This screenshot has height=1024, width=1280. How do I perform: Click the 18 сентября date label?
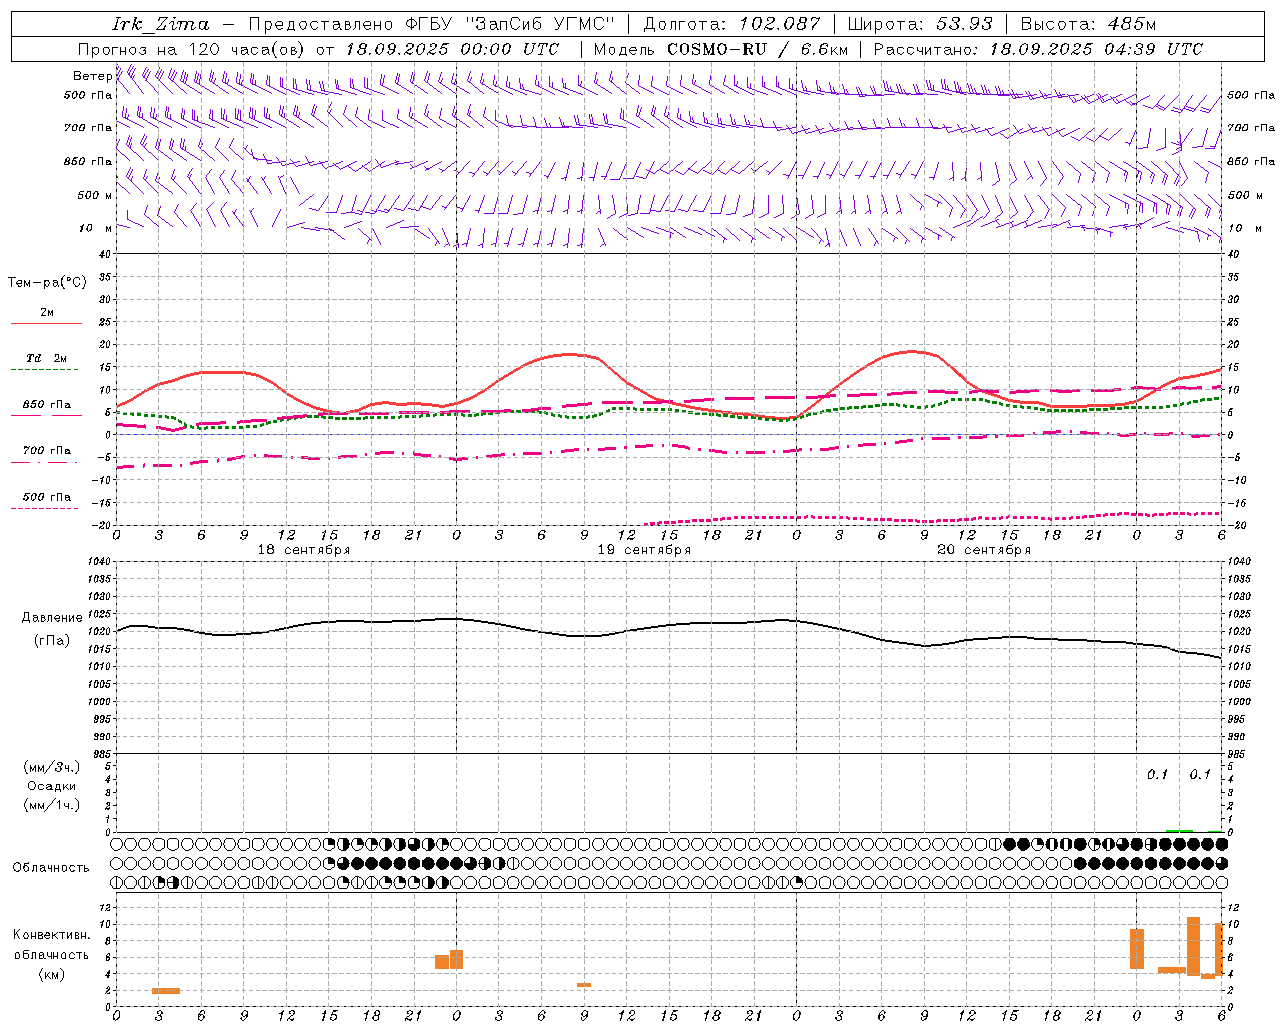tap(304, 550)
